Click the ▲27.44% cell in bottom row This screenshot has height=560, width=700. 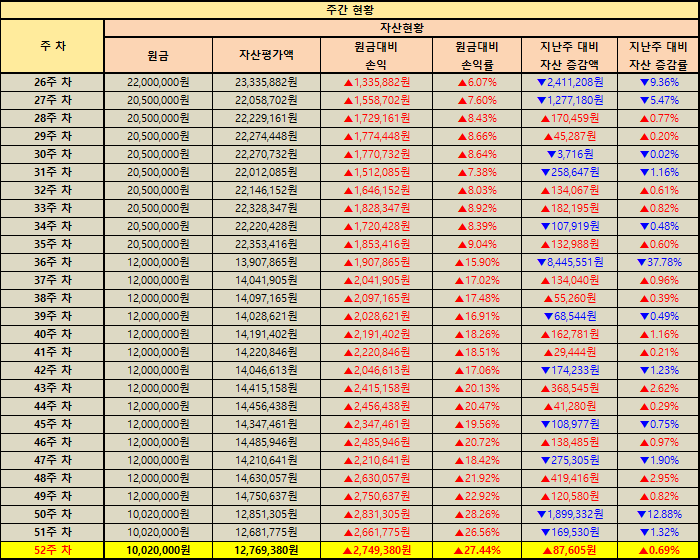pyautogui.click(x=477, y=550)
